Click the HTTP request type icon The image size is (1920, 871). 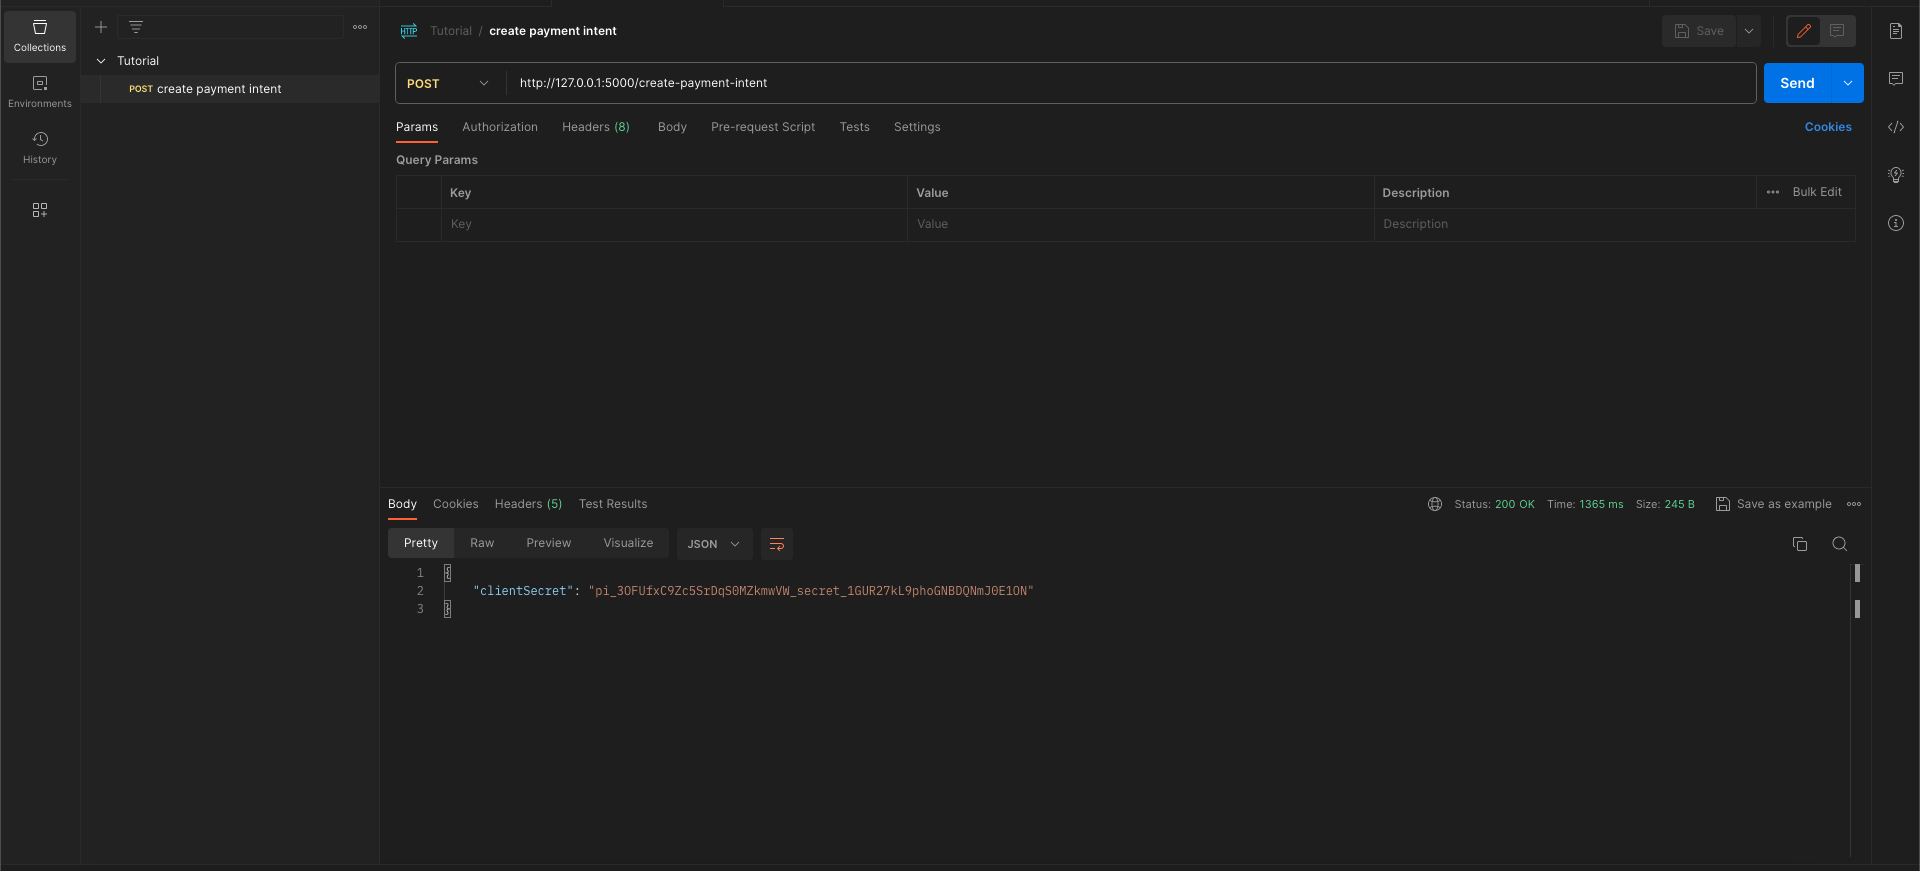point(409,31)
